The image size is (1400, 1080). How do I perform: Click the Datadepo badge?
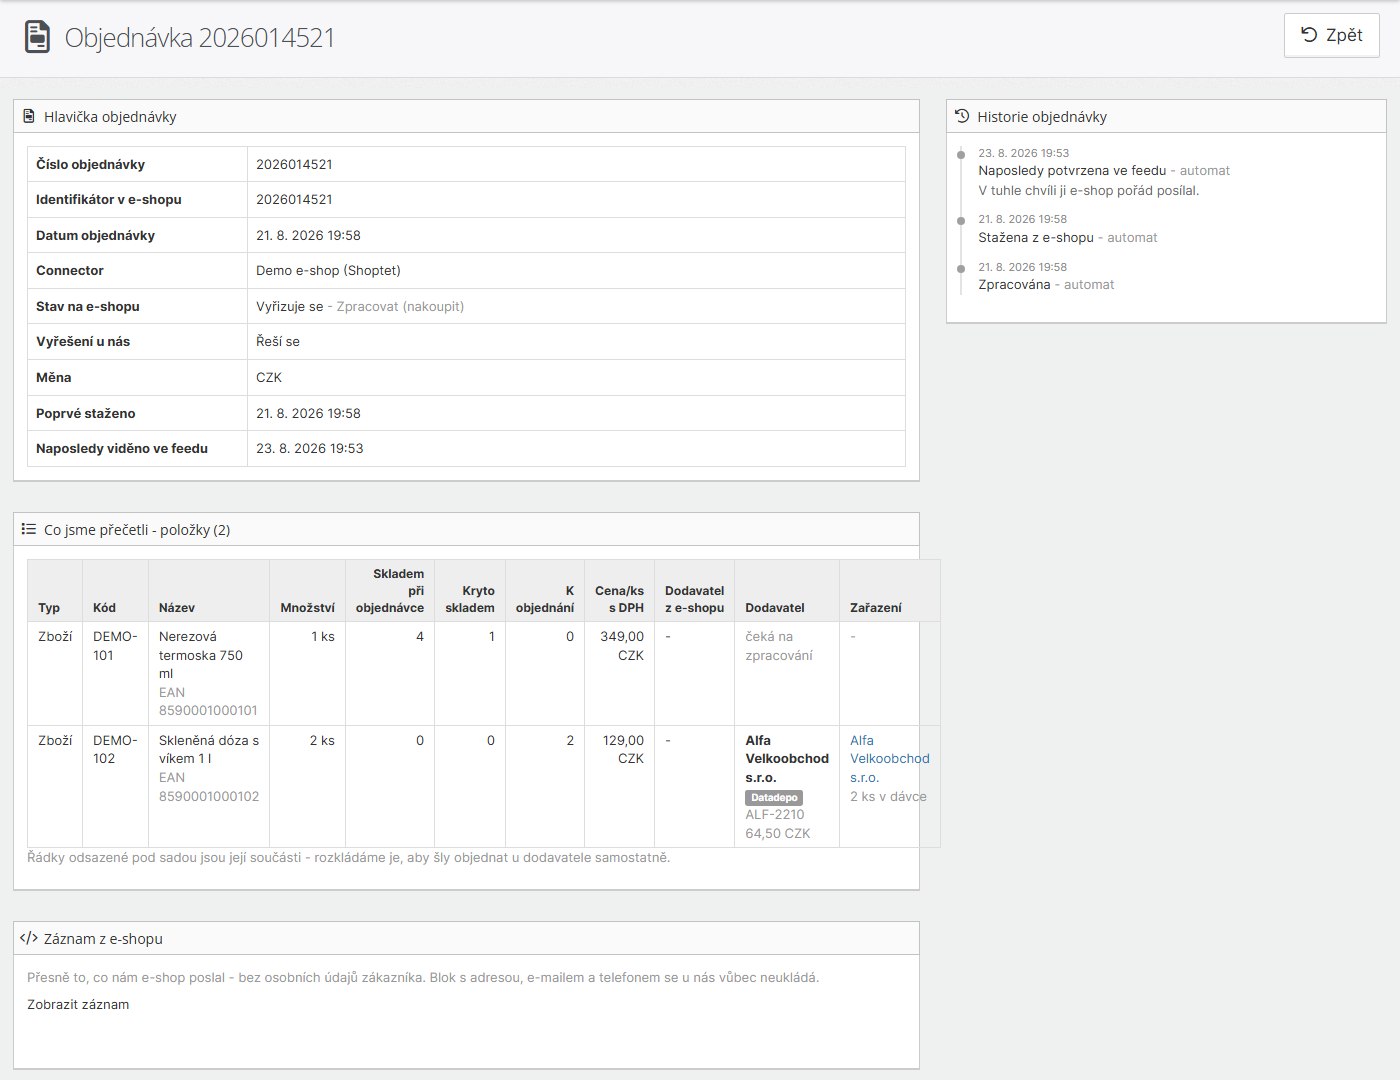click(774, 797)
